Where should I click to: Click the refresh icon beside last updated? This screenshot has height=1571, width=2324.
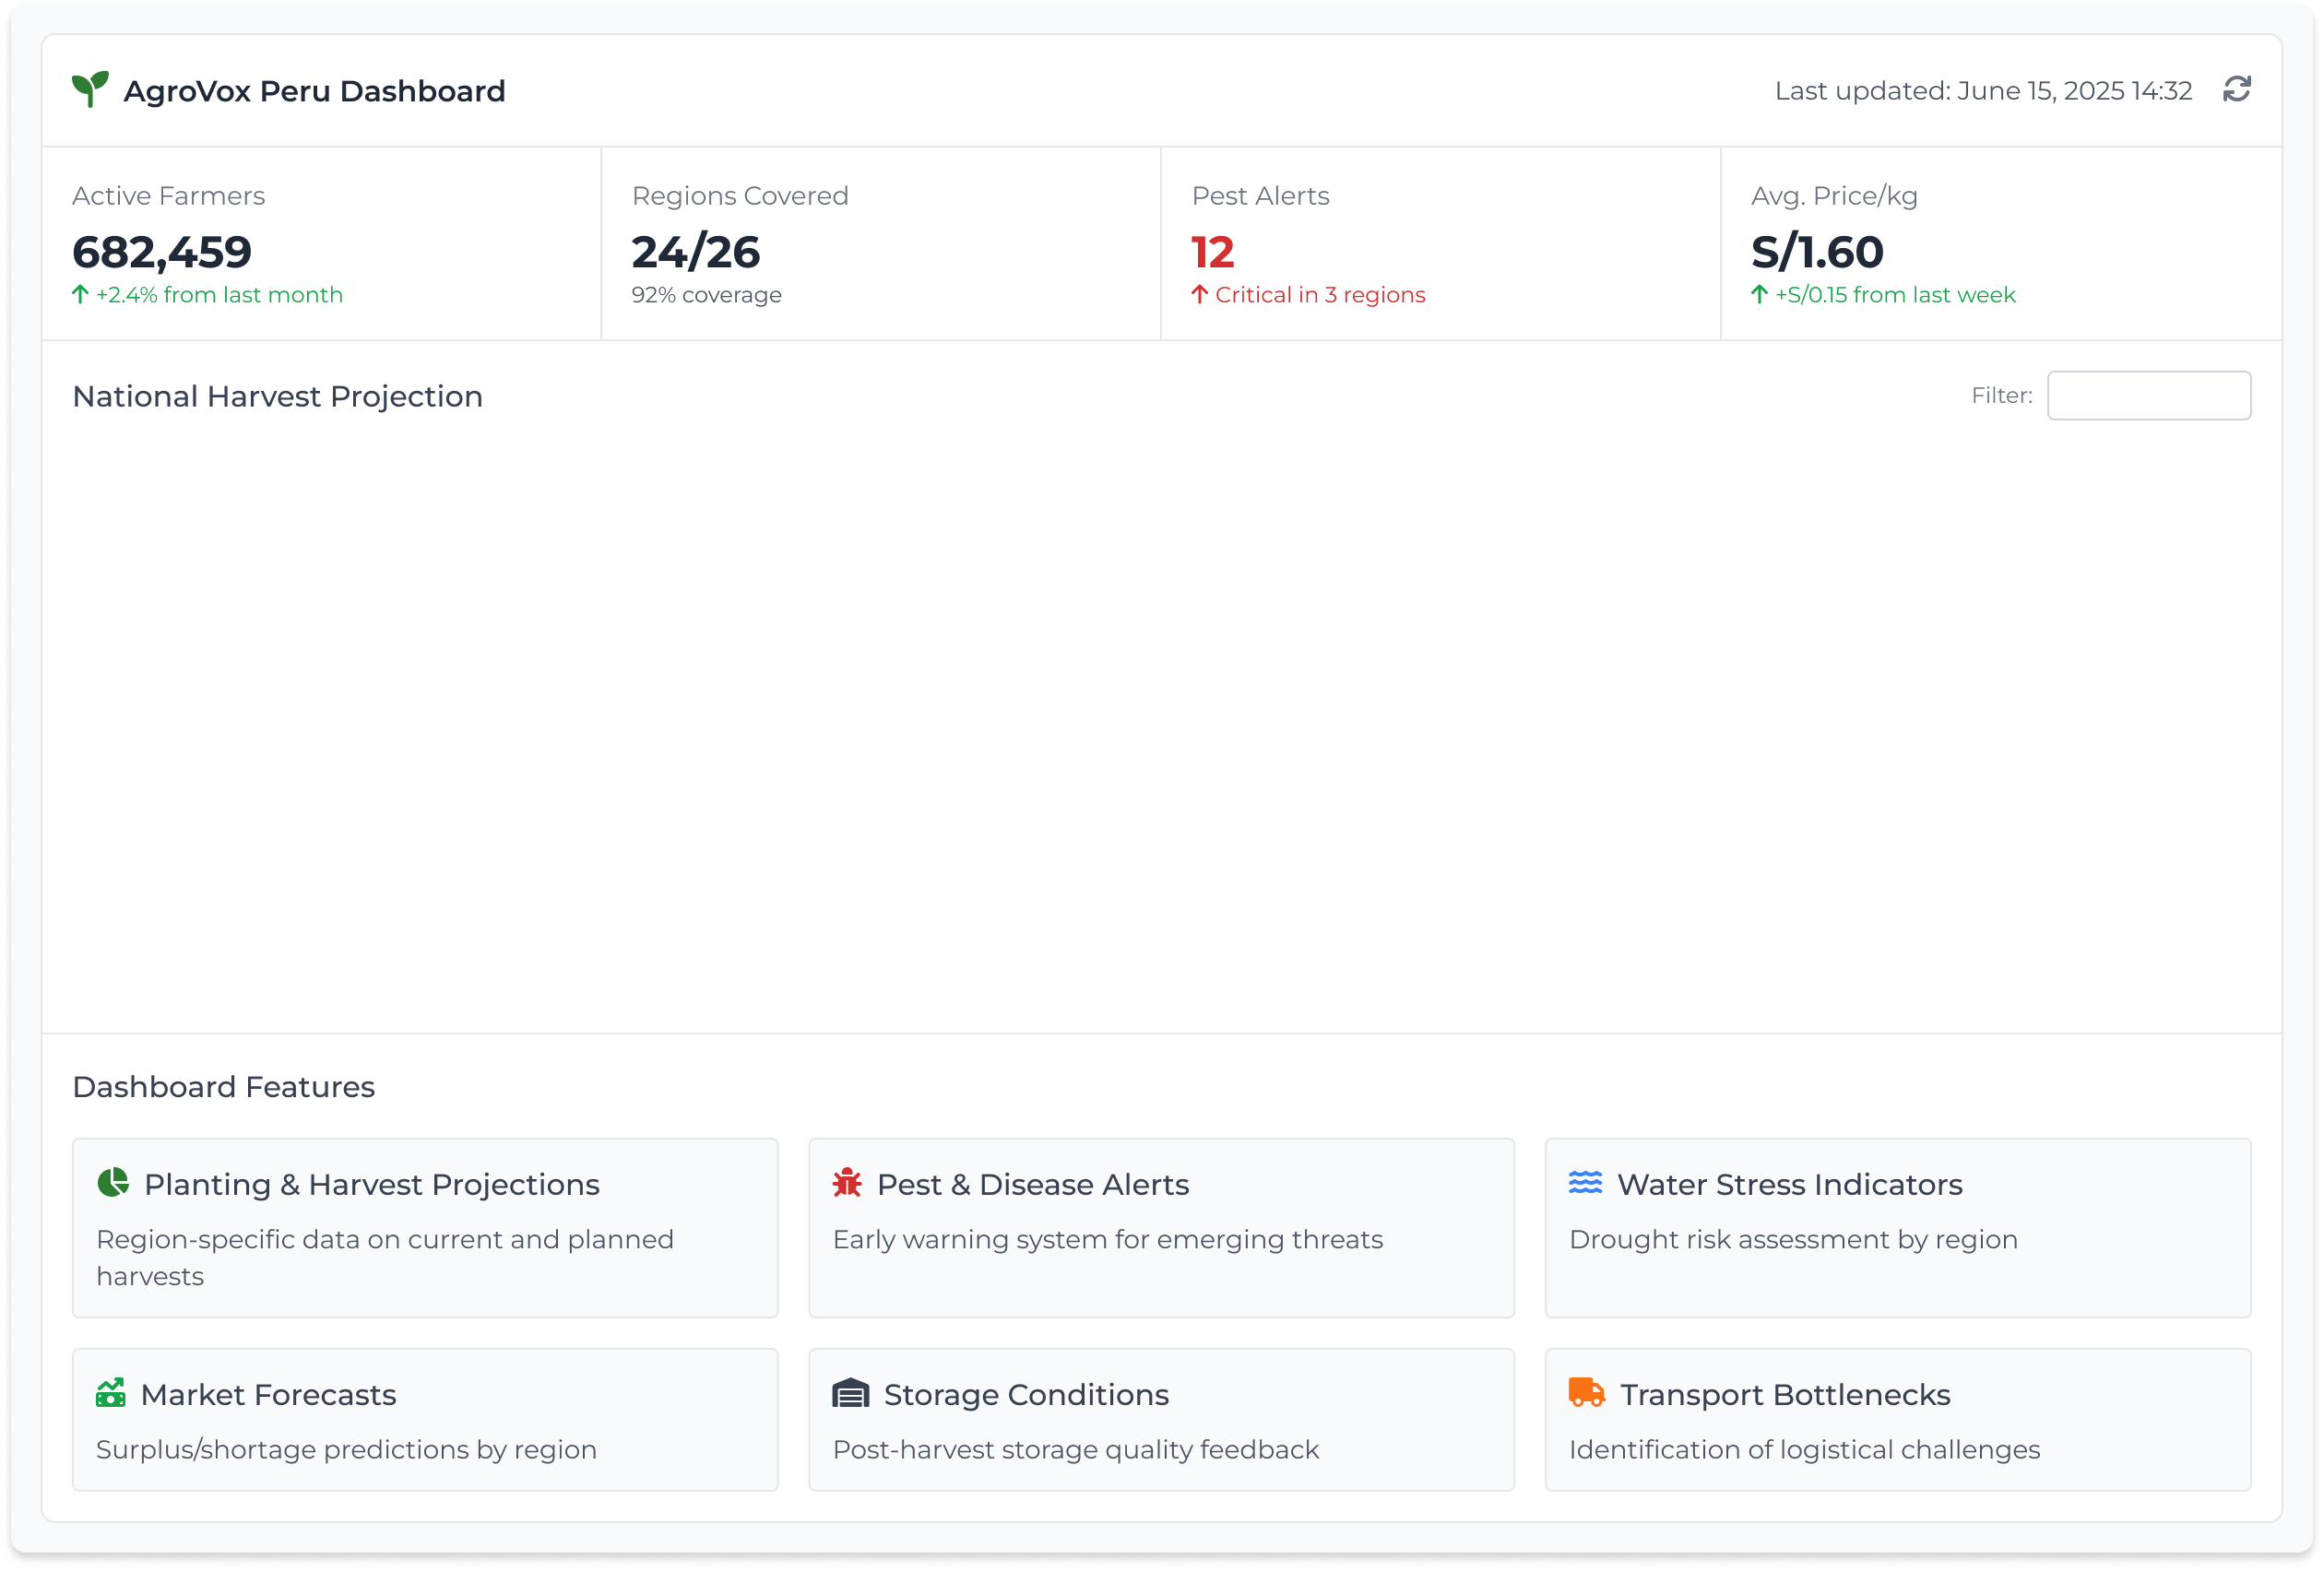point(2236,90)
